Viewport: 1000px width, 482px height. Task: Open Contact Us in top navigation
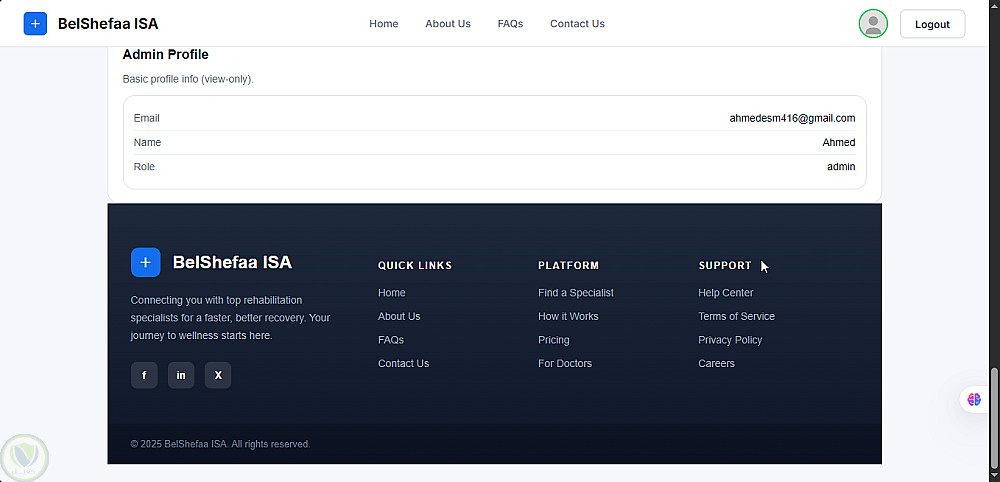(577, 24)
